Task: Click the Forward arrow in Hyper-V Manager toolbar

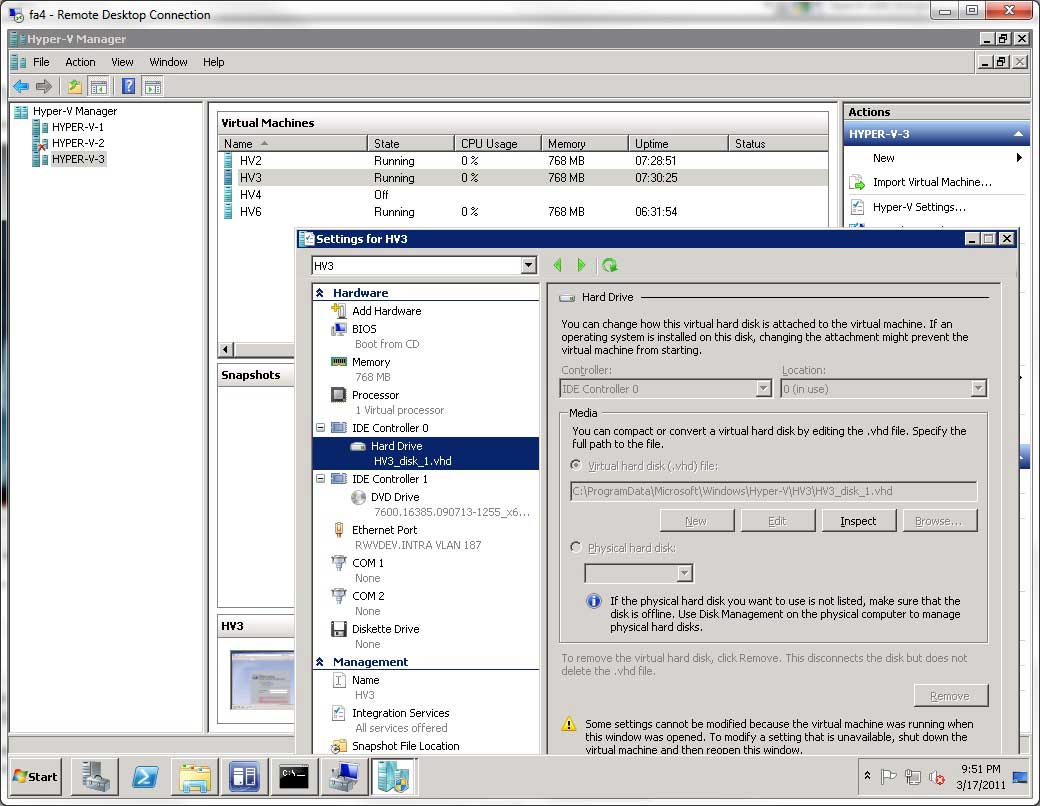Action: tap(44, 86)
